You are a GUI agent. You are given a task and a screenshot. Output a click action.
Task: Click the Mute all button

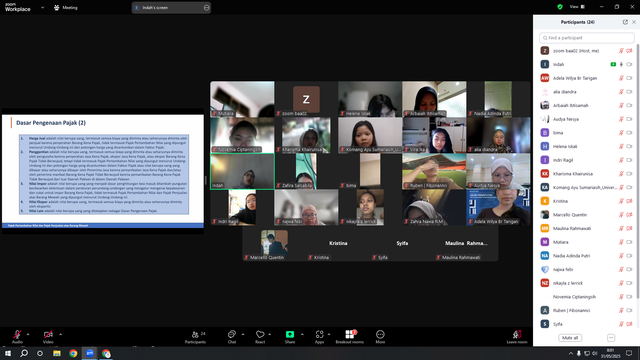[570, 338]
